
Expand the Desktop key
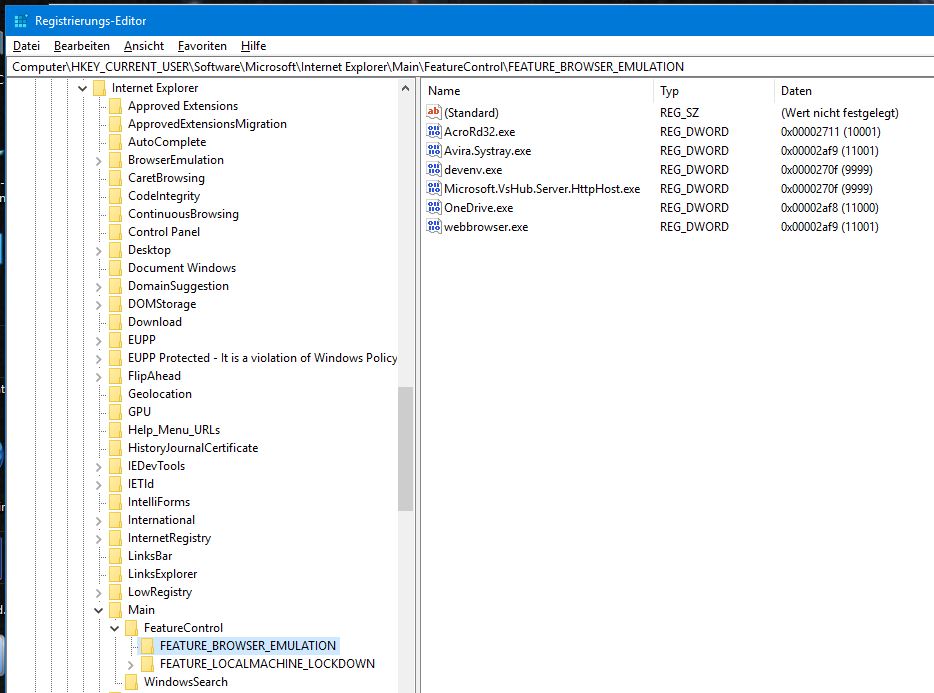[x=98, y=250]
